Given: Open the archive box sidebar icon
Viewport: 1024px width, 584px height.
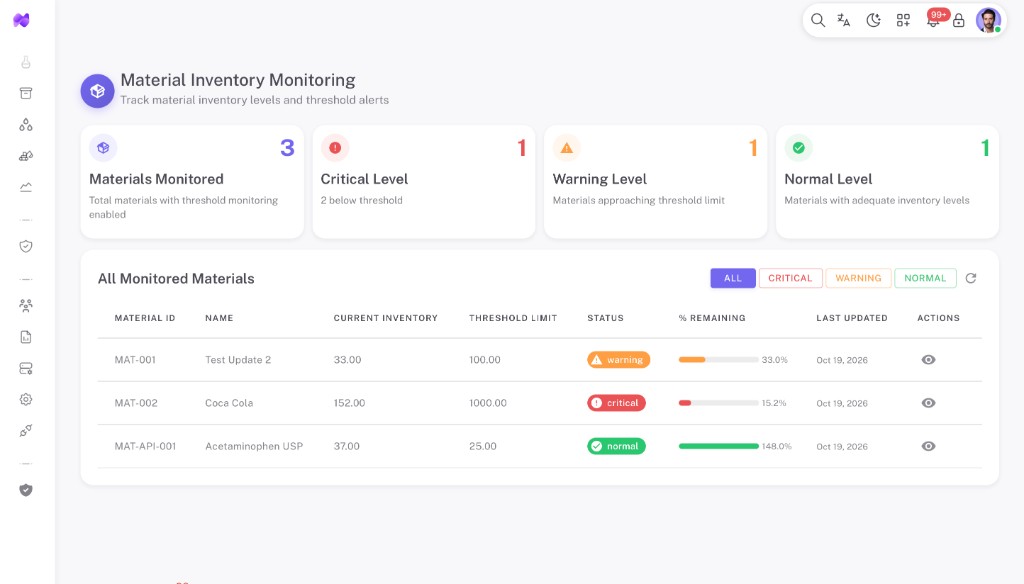Looking at the screenshot, I should point(25,93).
